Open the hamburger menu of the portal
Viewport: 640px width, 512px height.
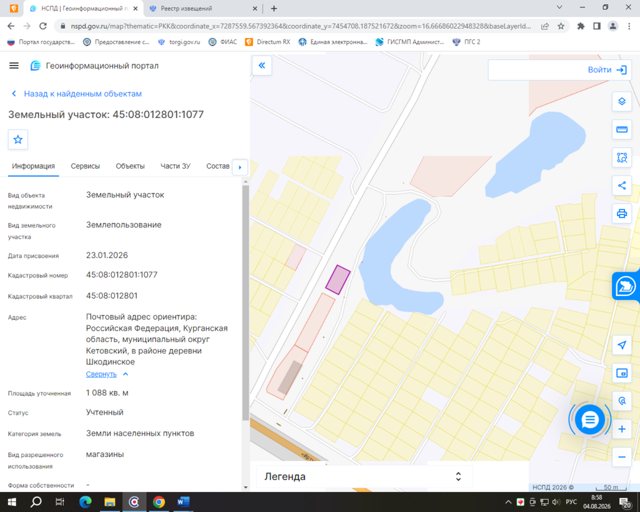click(x=14, y=65)
